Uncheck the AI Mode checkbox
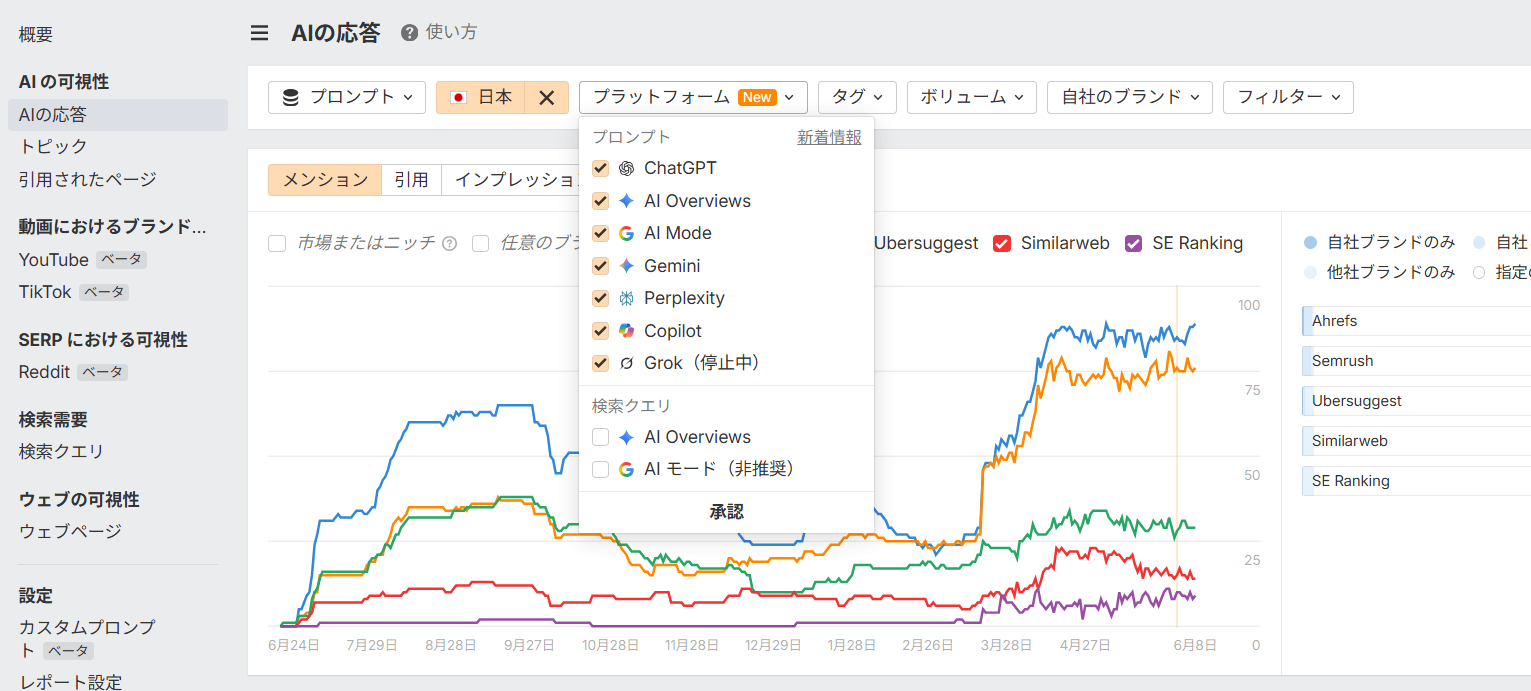Image resolution: width=1531 pixels, height=691 pixels. coord(601,233)
